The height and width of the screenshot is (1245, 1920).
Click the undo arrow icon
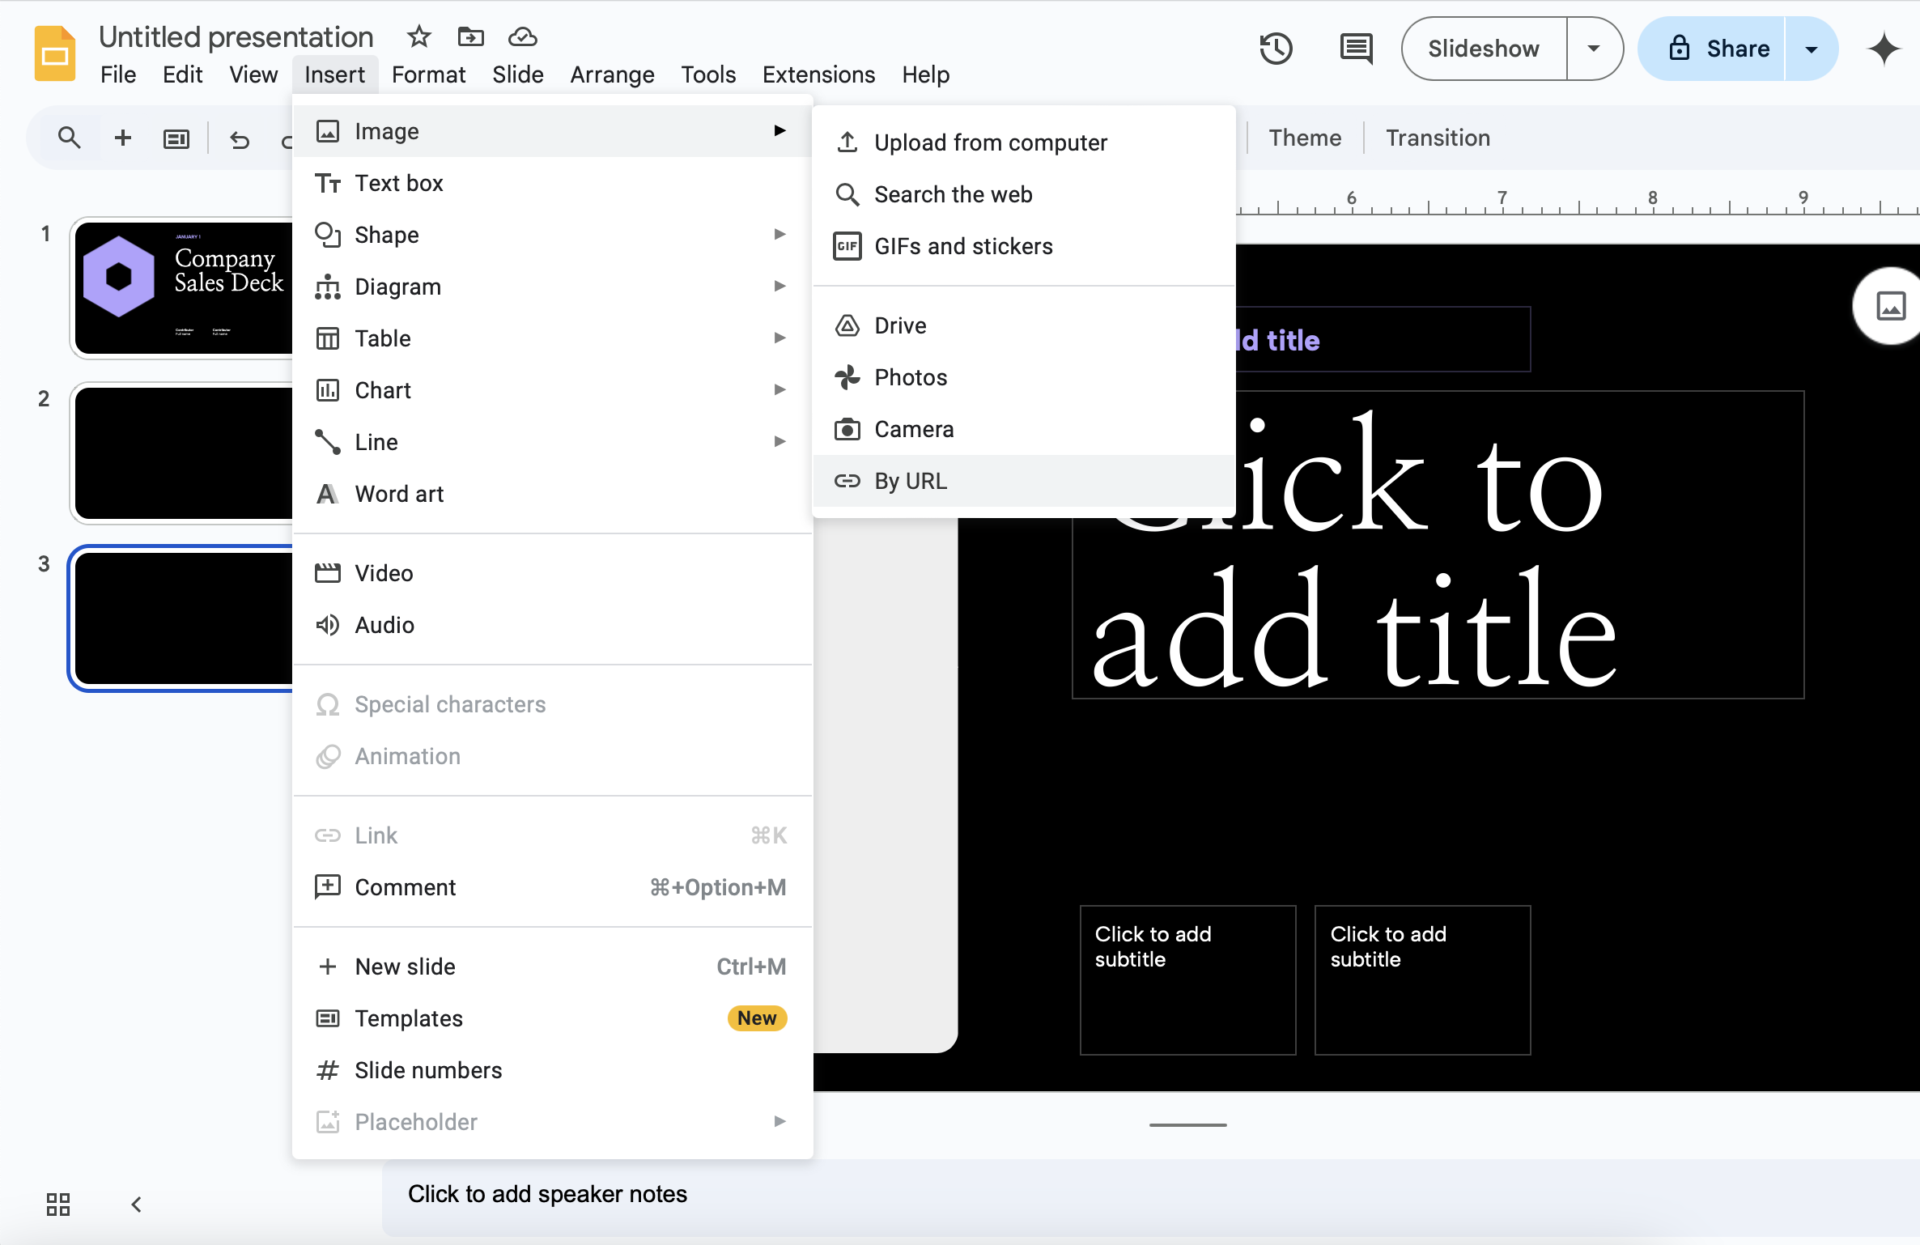(239, 139)
